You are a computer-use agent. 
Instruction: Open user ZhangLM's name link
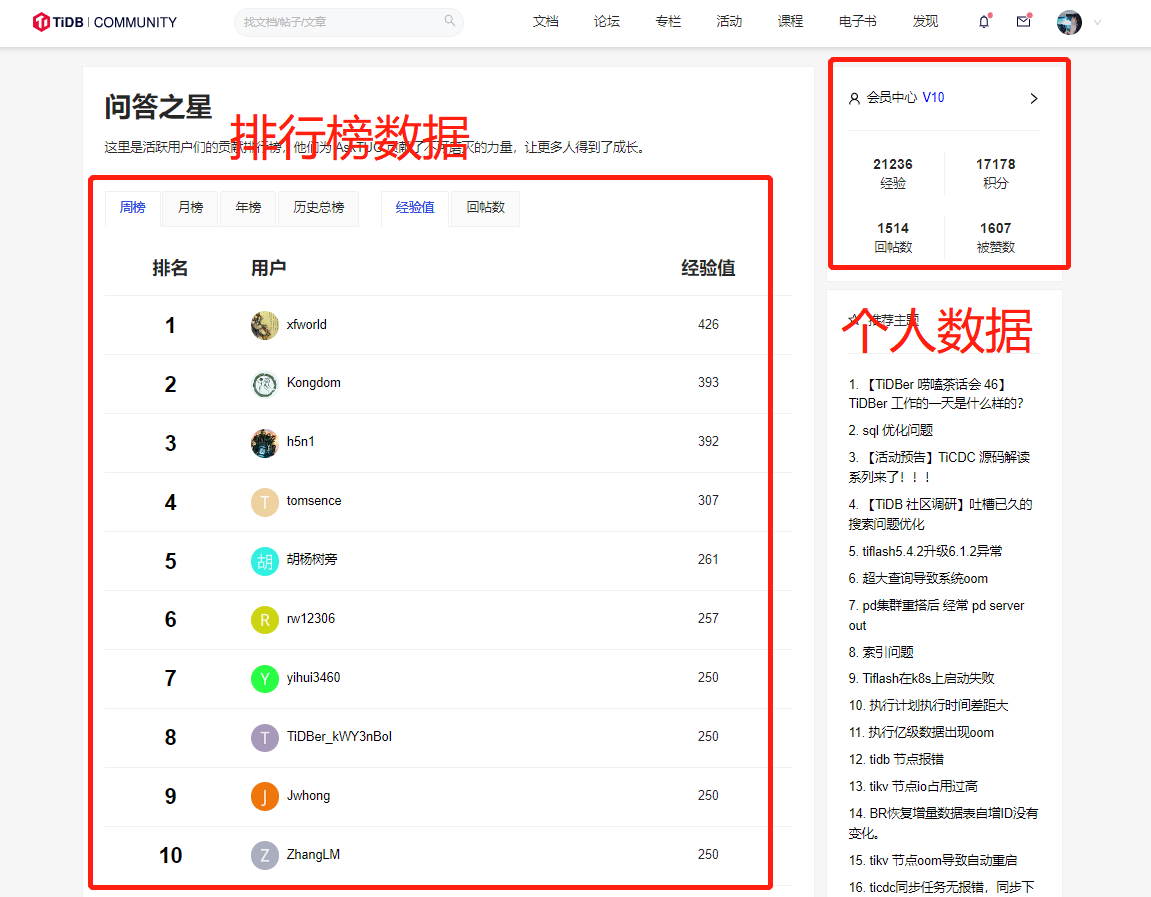(x=313, y=854)
